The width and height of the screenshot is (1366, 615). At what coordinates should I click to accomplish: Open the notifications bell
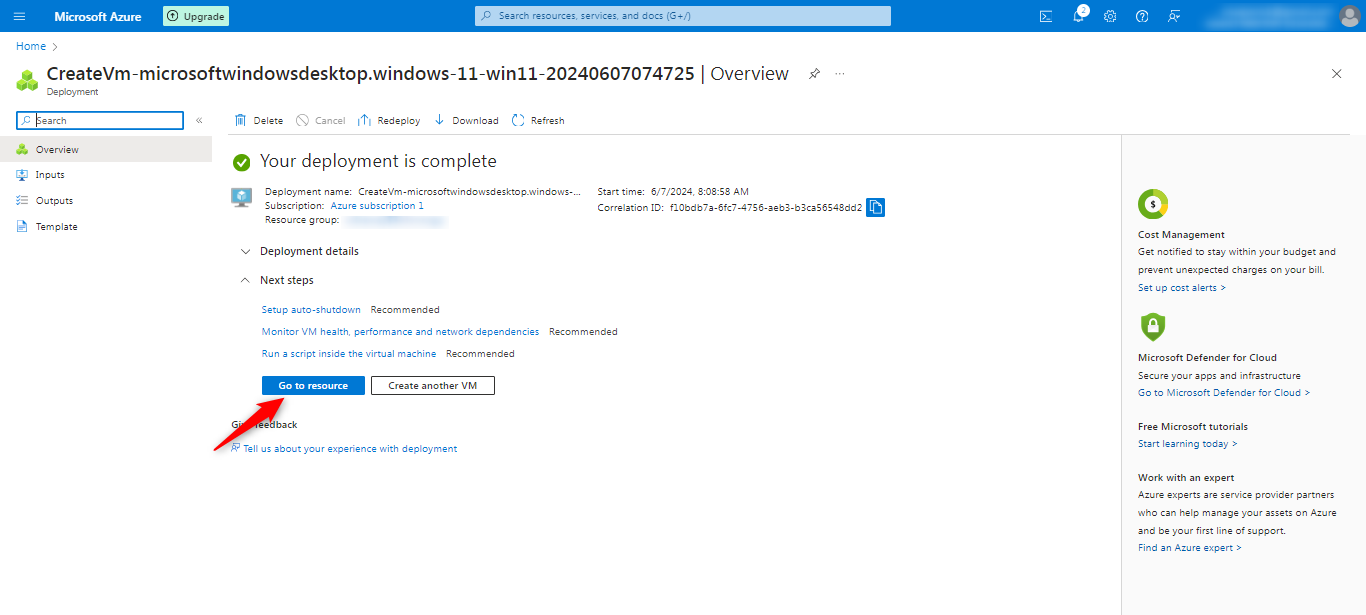point(1079,15)
